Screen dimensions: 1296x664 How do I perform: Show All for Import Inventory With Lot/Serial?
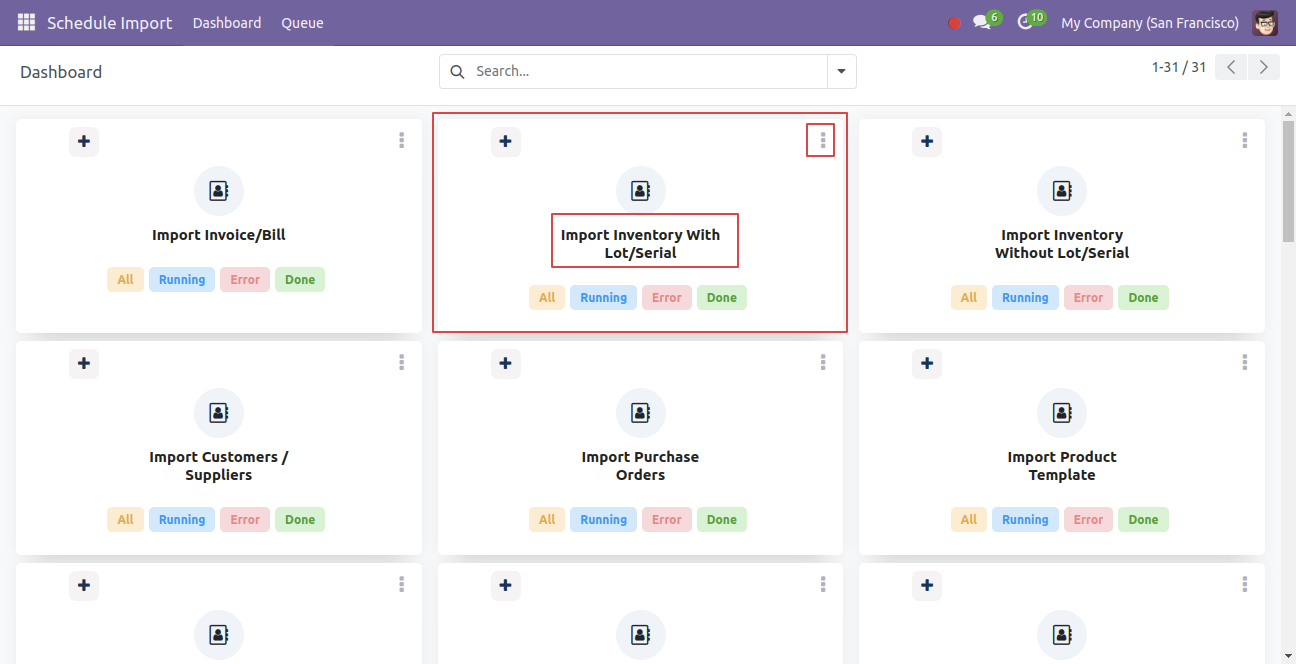547,298
